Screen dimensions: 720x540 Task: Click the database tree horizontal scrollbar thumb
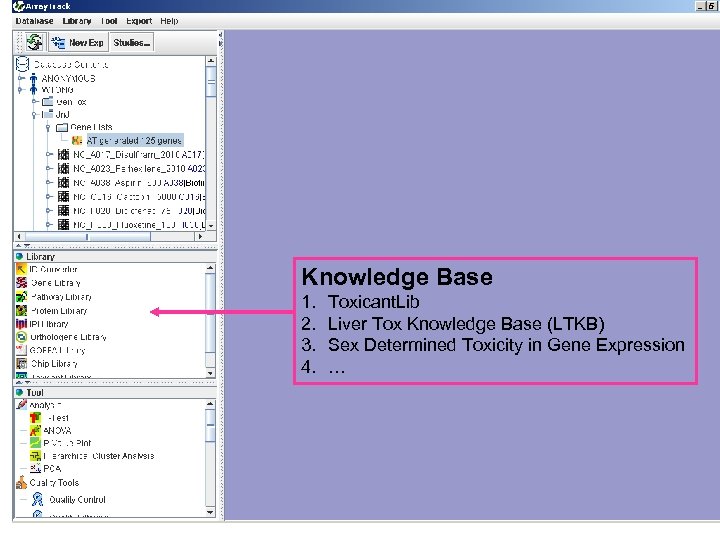(87, 236)
